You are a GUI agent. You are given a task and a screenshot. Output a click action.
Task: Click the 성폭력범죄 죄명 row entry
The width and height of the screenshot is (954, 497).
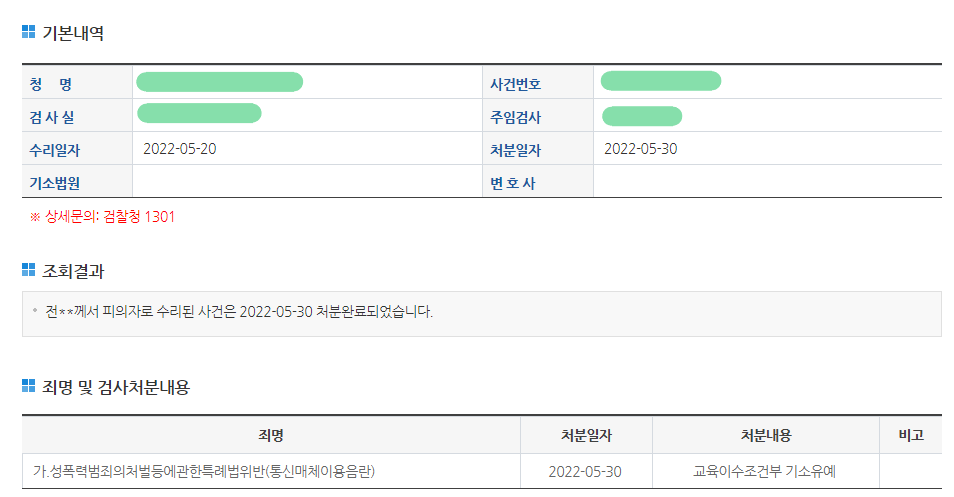(210, 471)
